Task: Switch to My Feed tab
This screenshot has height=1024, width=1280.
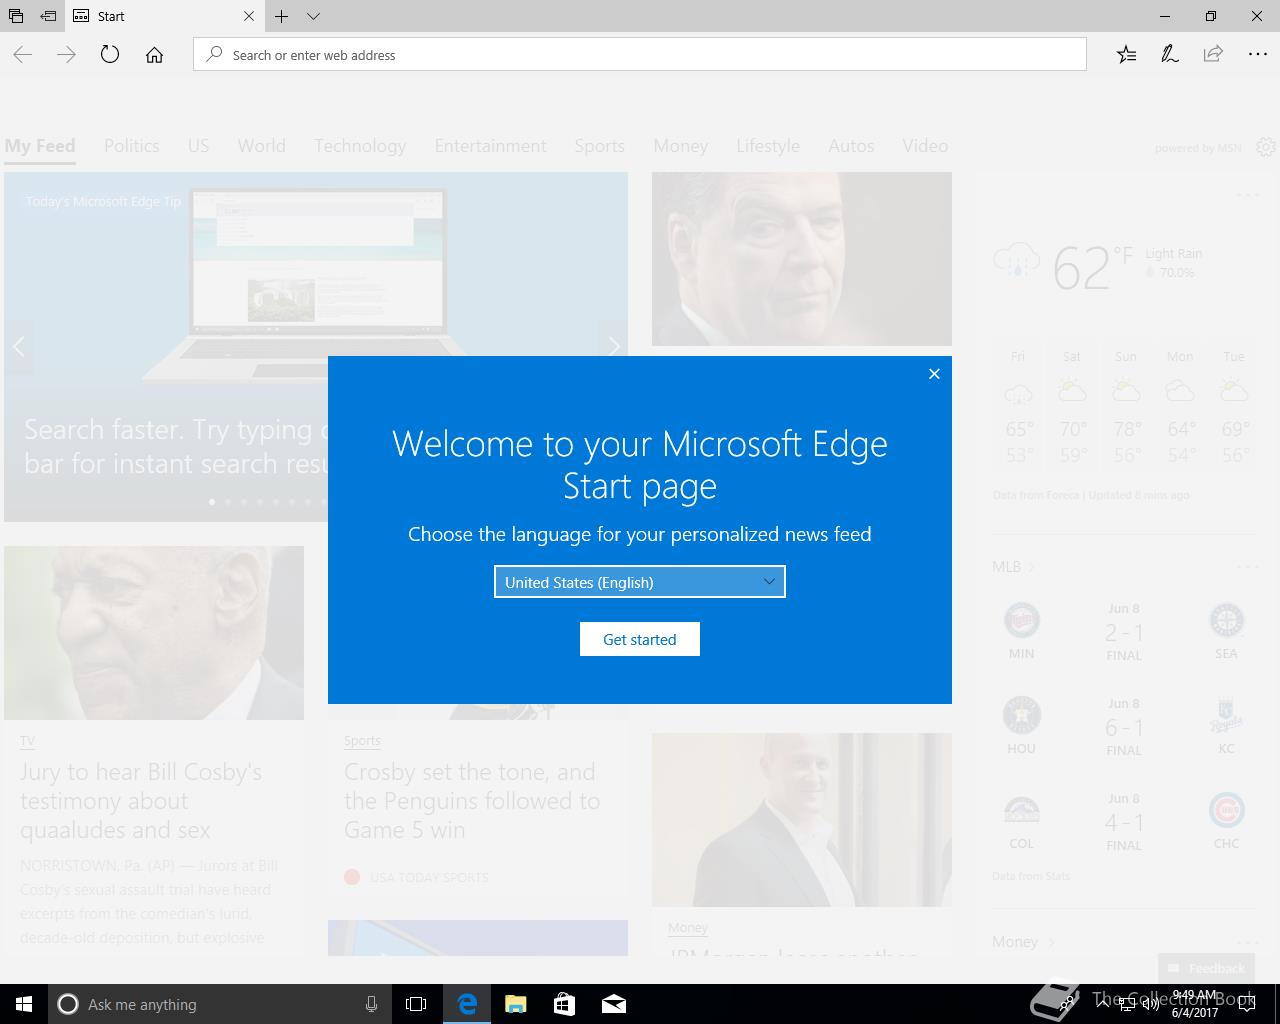Action: [x=40, y=146]
